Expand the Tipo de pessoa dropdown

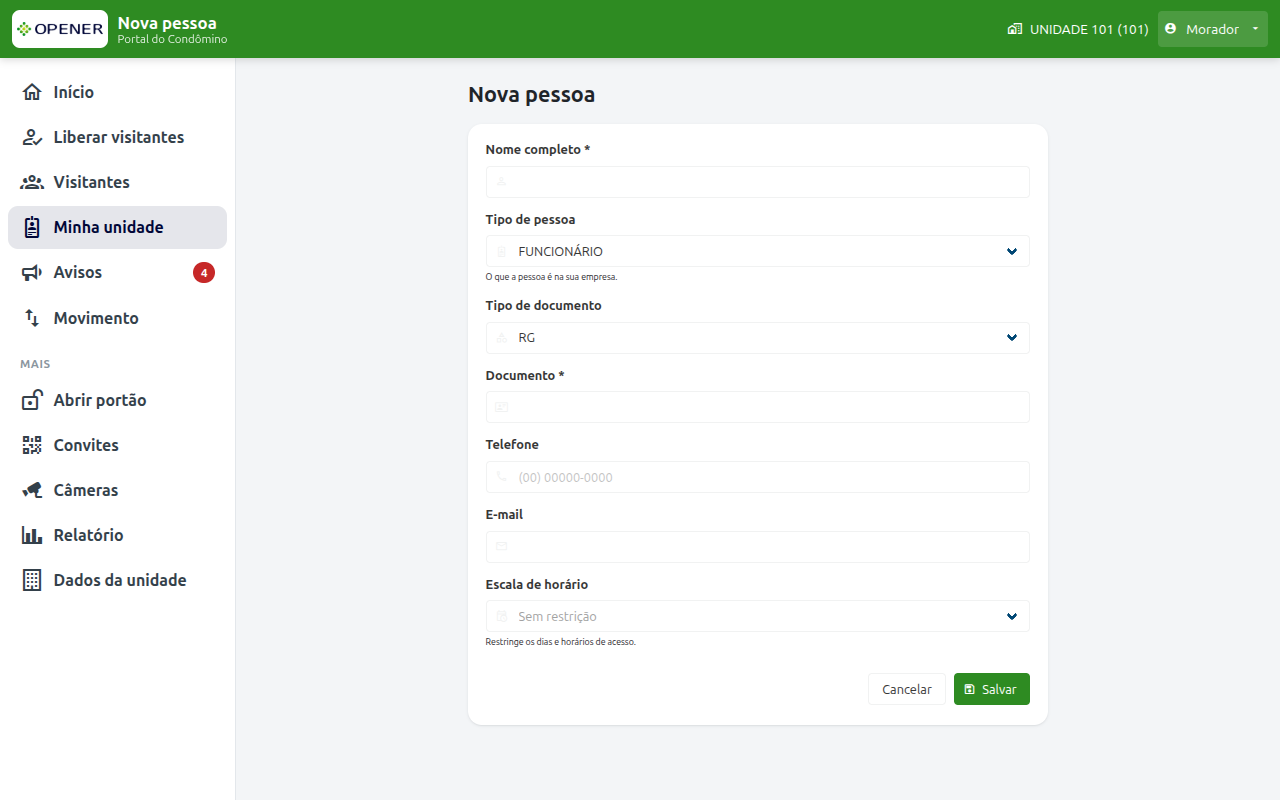click(758, 251)
